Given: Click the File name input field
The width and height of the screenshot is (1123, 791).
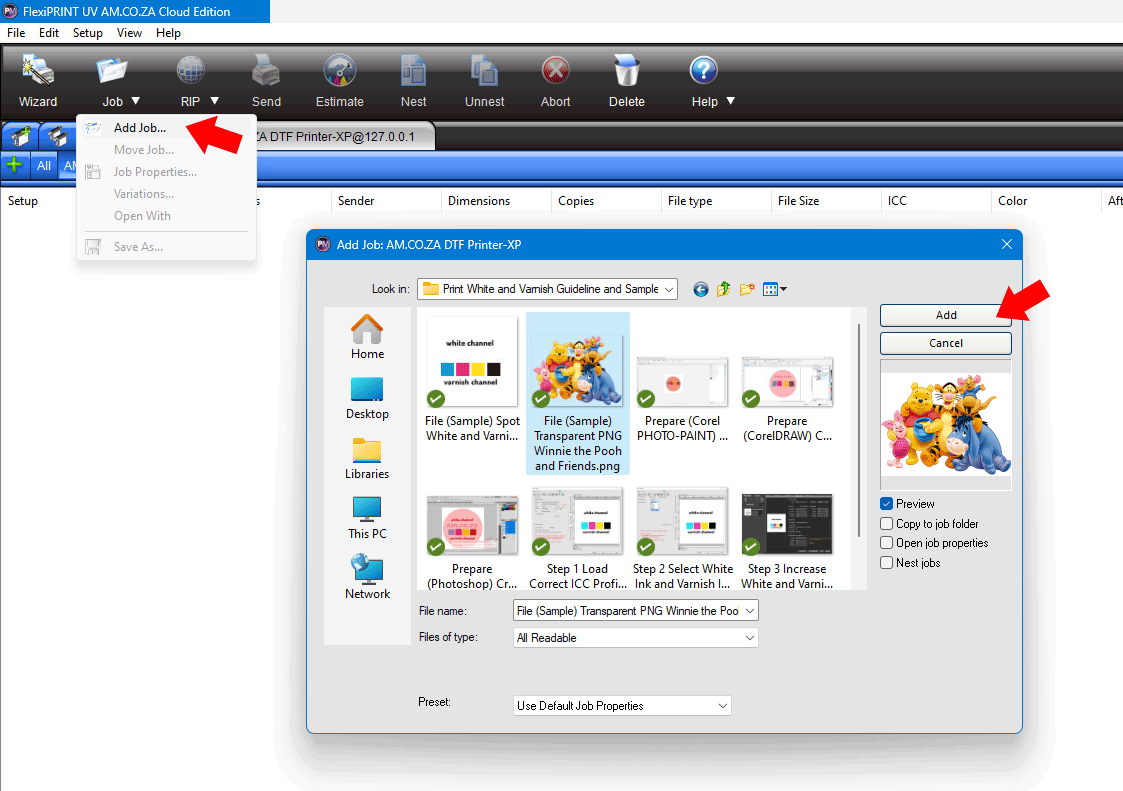Looking at the screenshot, I should [x=626, y=610].
